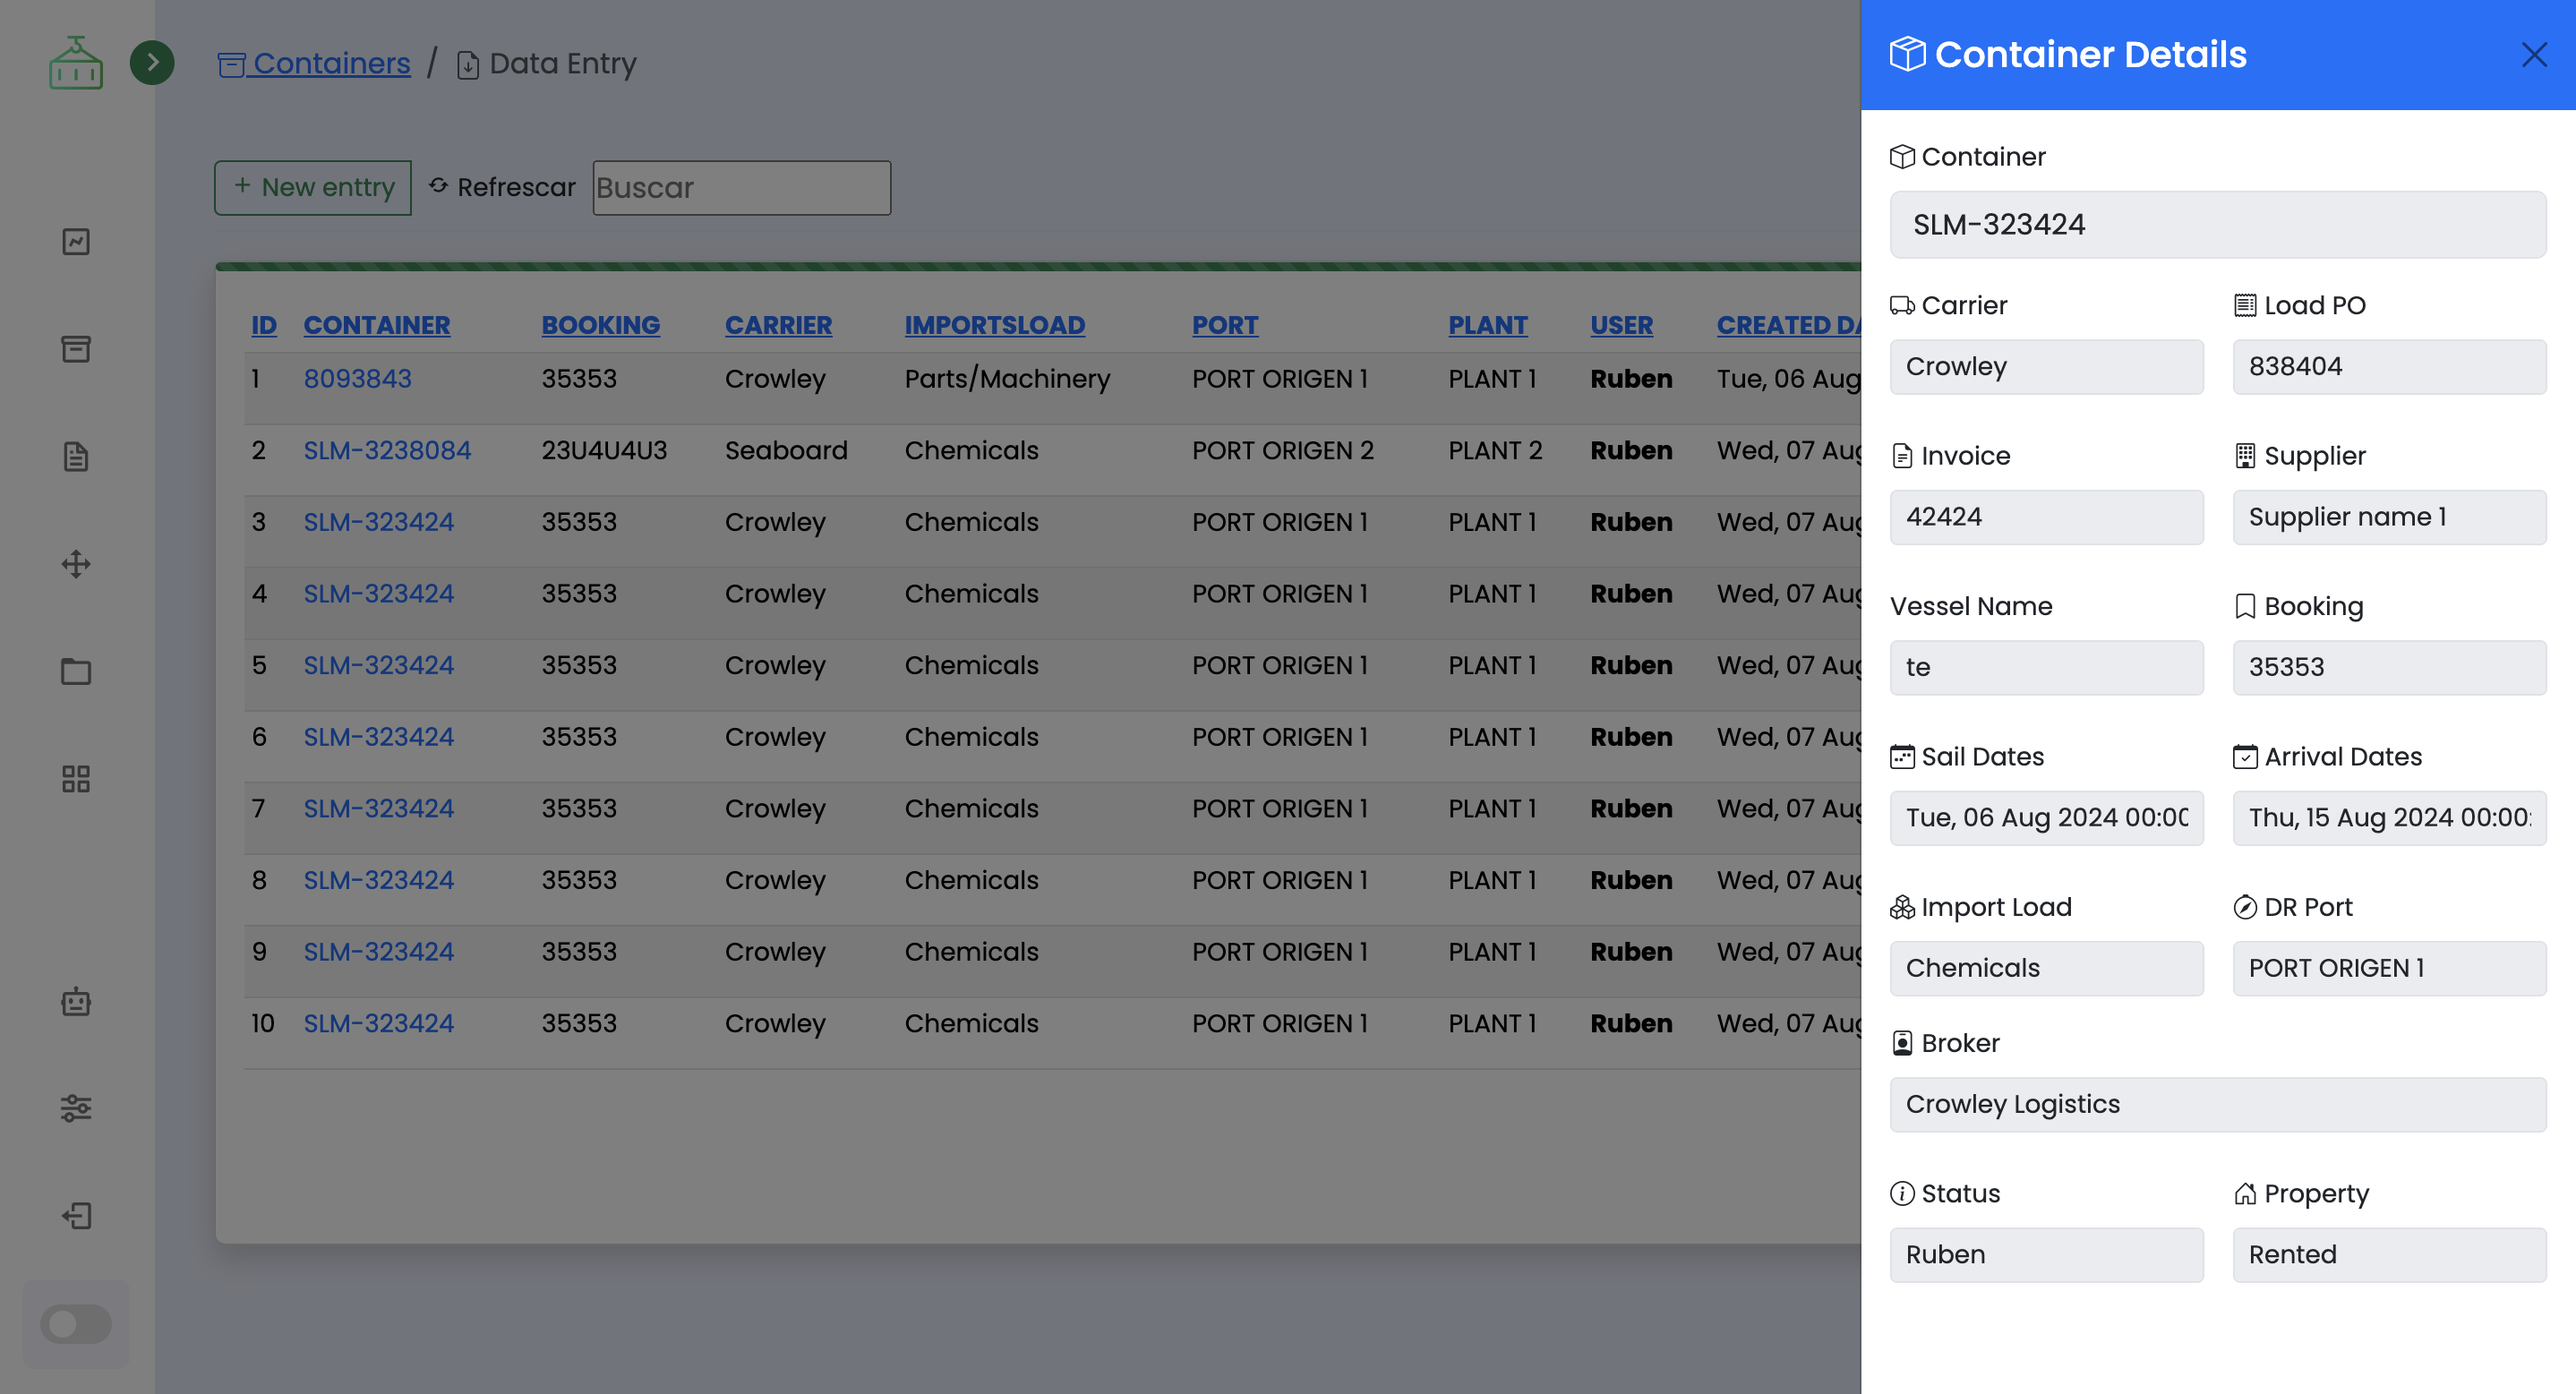The height and width of the screenshot is (1394, 2576).
Task: Expand the sidebar with green chevron button
Action: click(x=152, y=63)
